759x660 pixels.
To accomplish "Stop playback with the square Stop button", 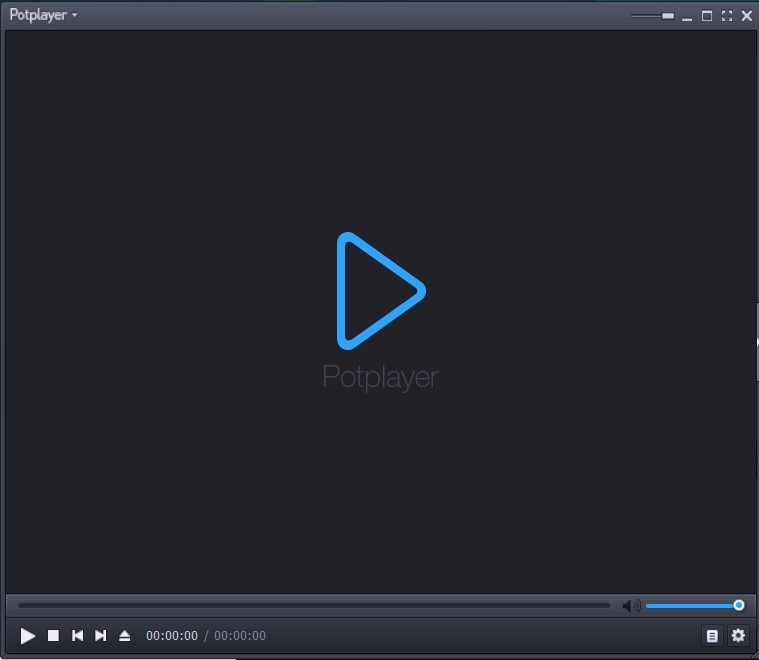I will (x=53, y=635).
